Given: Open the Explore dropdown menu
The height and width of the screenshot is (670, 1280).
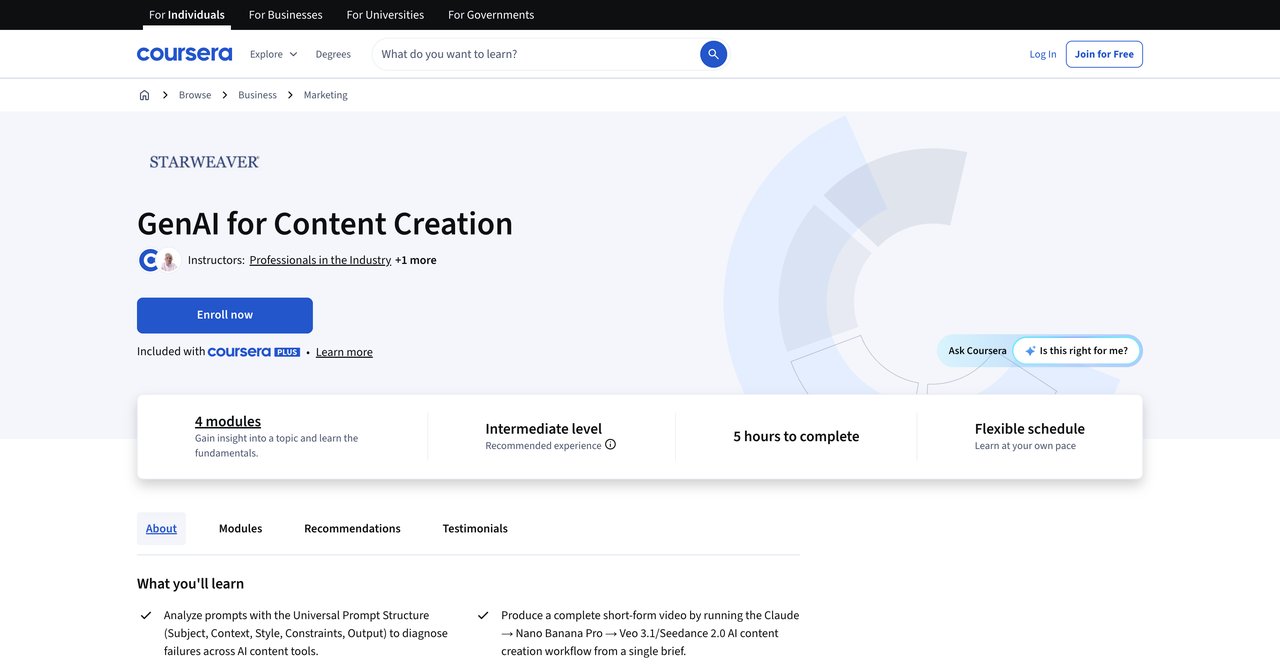Looking at the screenshot, I should pyautogui.click(x=273, y=54).
